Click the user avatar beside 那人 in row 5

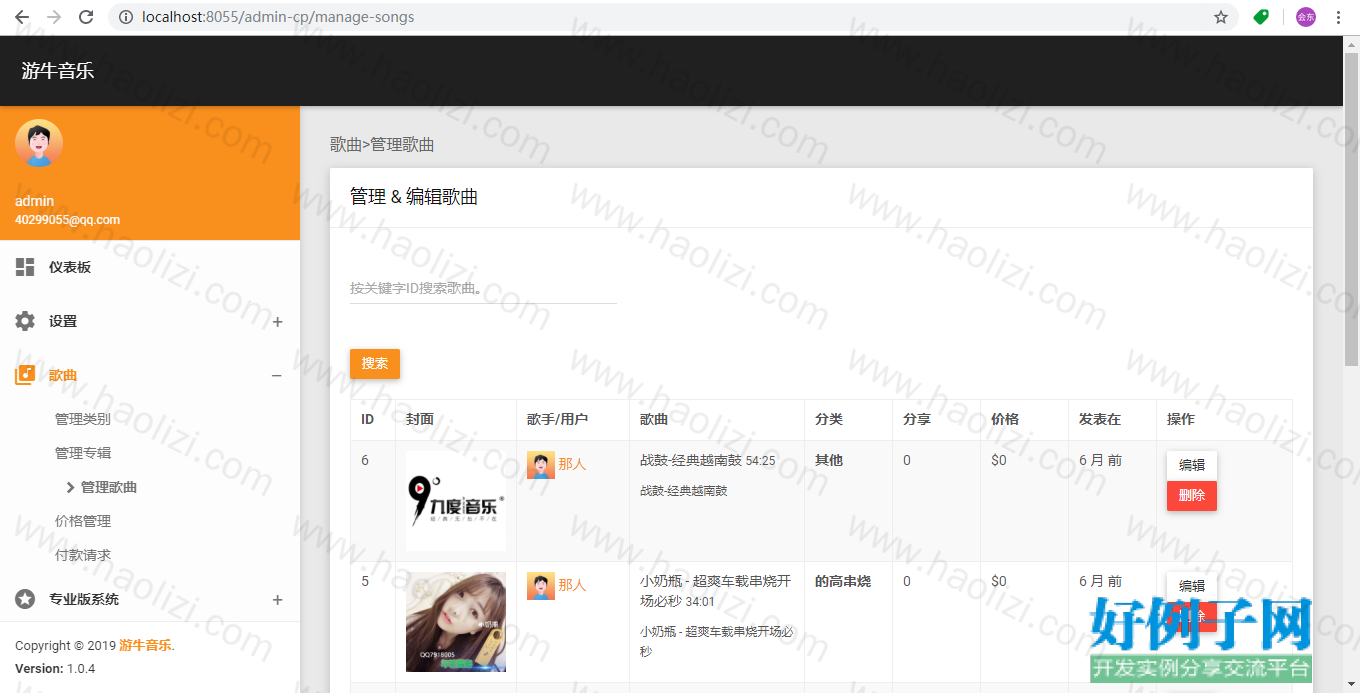tap(541, 586)
